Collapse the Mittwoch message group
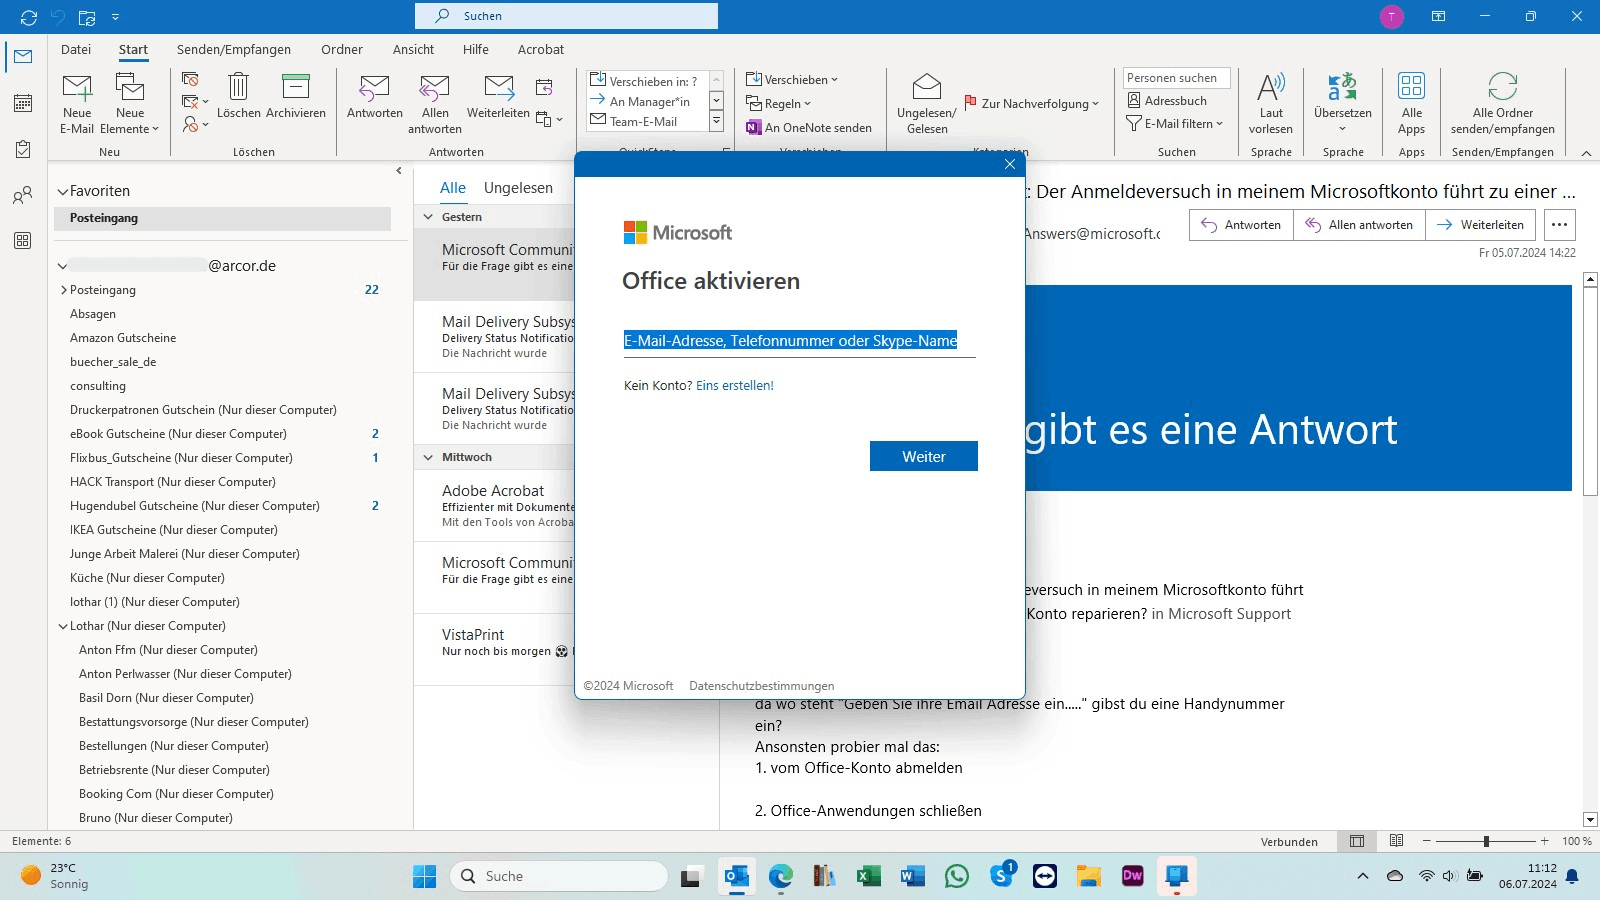 (x=429, y=457)
